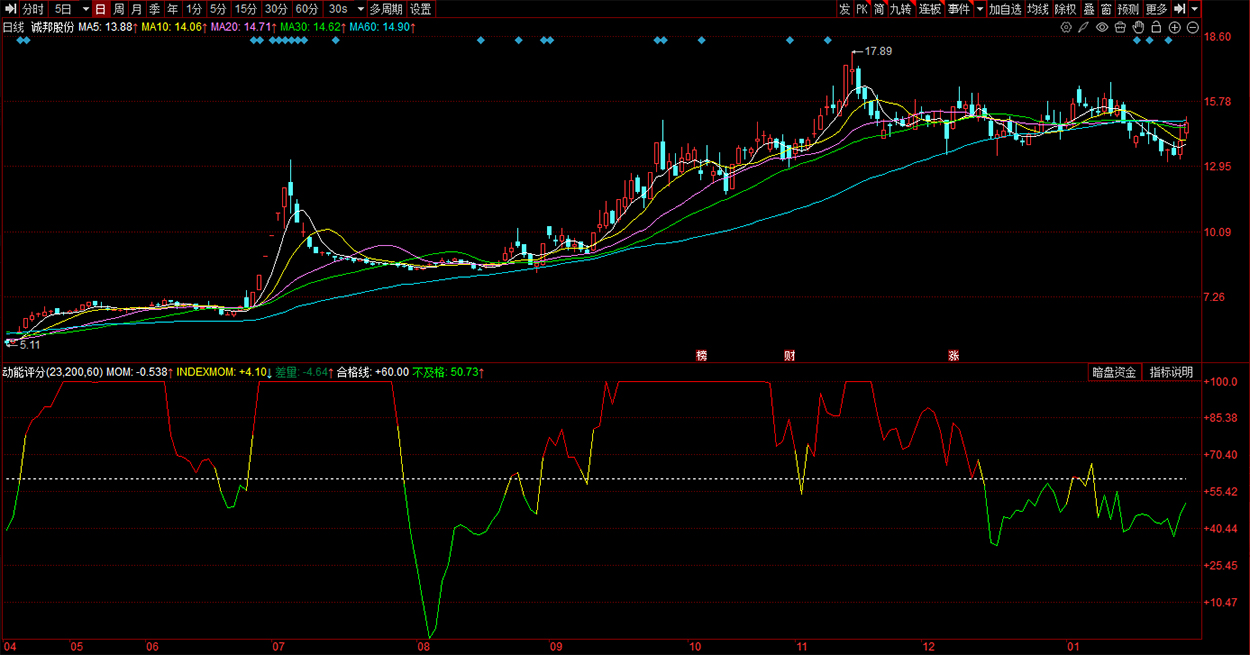Image resolution: width=1250 pixels, height=655 pixels.
Task: Toggle the 除权 adjustment button
Action: 1066,9
